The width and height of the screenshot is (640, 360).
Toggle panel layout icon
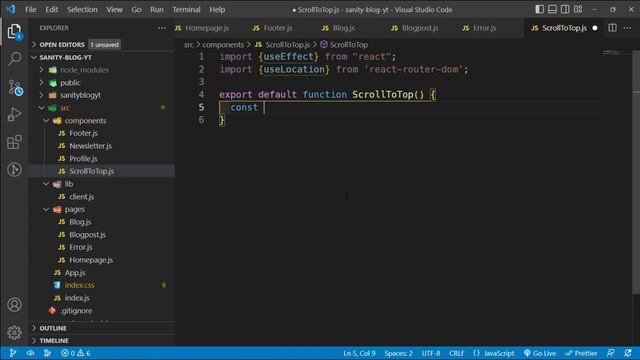coord(552,9)
